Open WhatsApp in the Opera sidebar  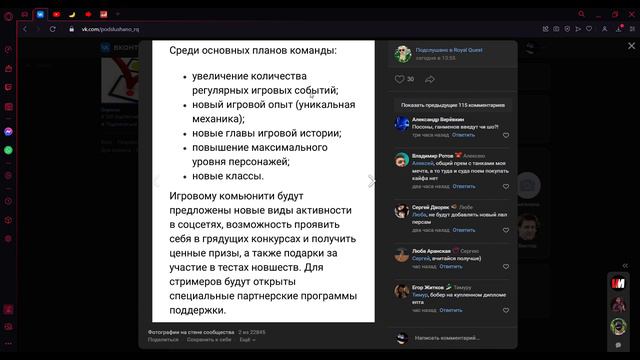coord(8,150)
